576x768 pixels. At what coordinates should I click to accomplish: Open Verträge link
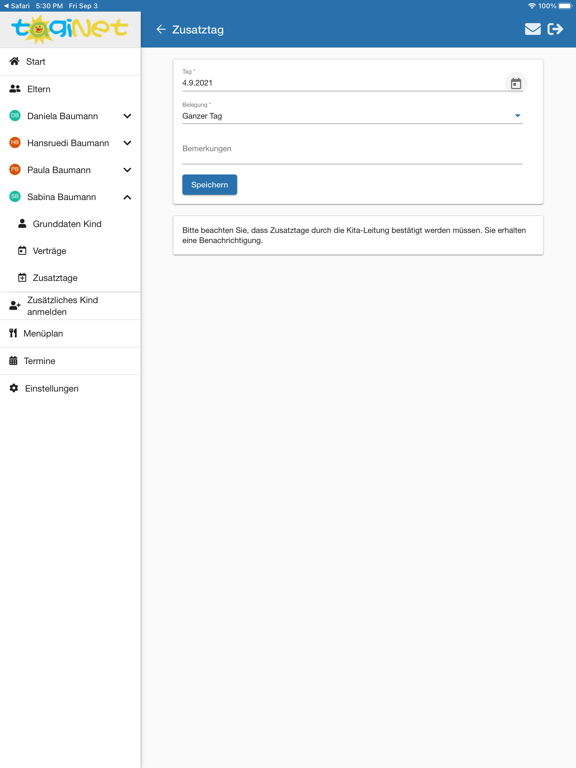tap(49, 251)
